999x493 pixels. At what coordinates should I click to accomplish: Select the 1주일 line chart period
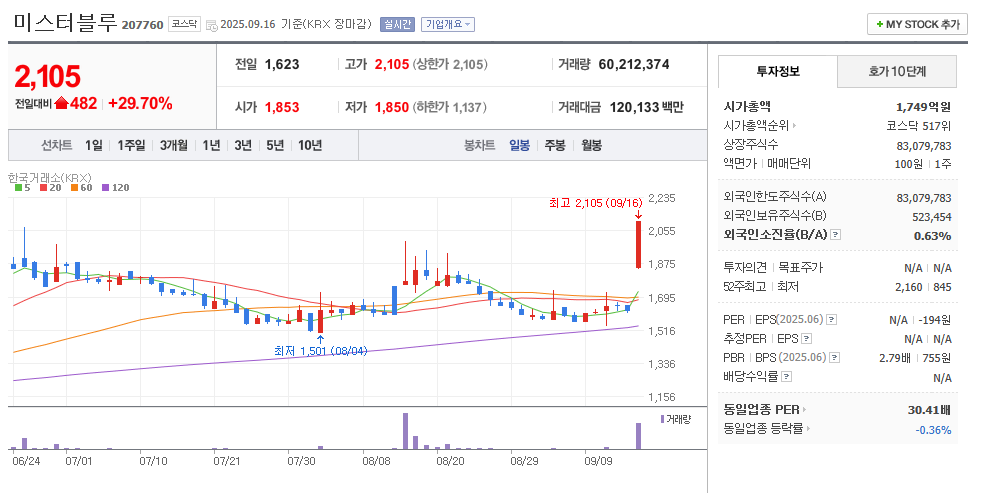pyautogui.click(x=131, y=145)
